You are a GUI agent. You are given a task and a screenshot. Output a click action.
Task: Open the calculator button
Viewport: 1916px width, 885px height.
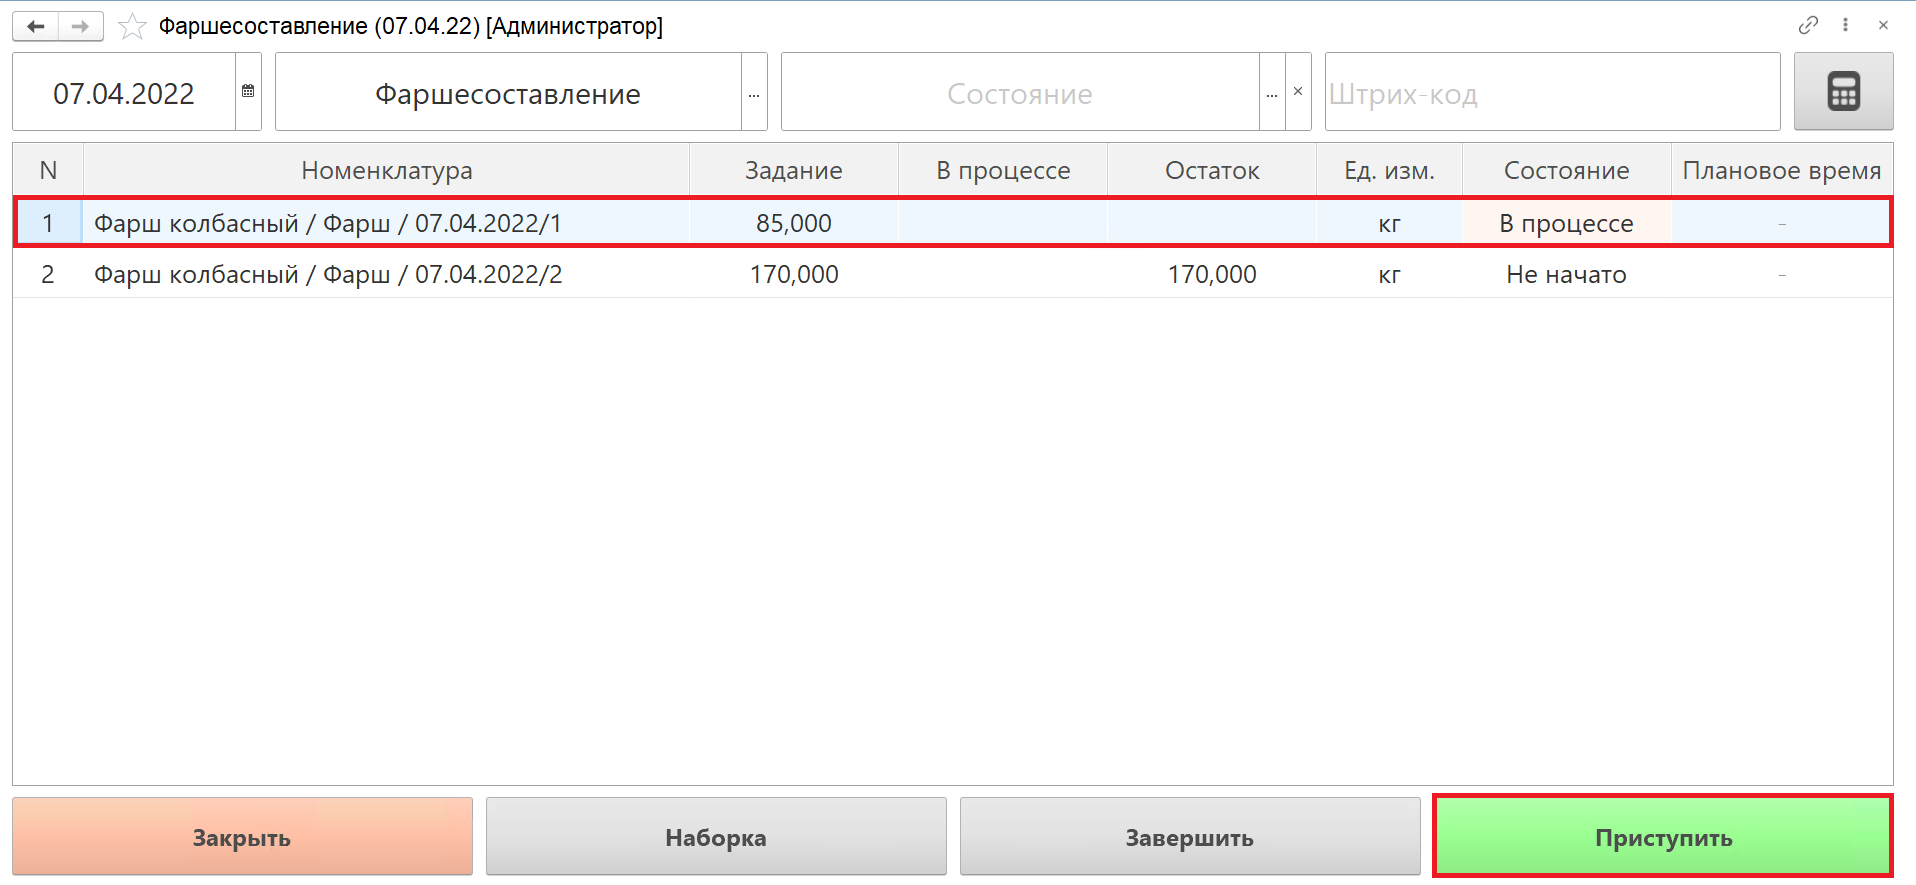(1842, 92)
